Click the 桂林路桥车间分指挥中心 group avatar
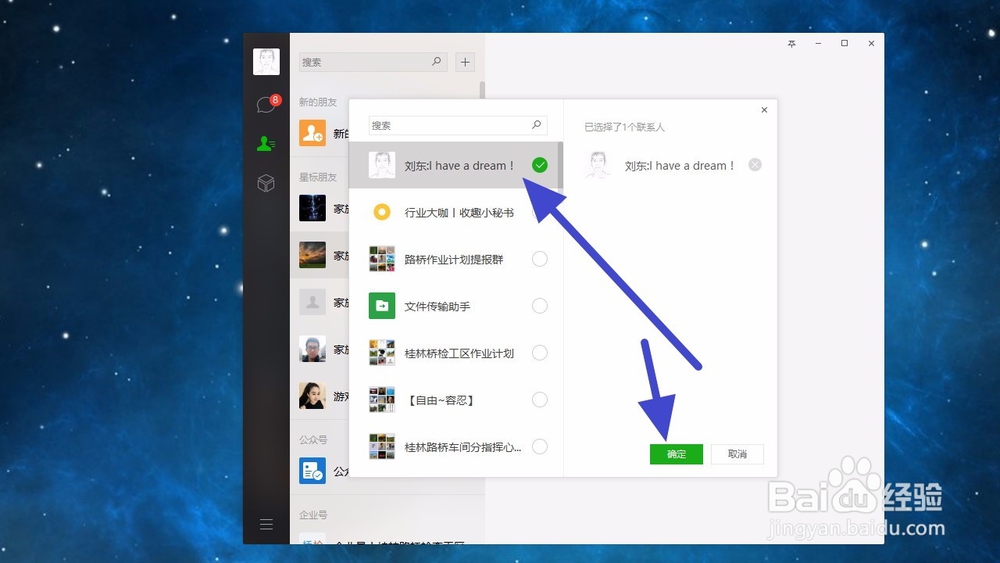 coord(382,446)
